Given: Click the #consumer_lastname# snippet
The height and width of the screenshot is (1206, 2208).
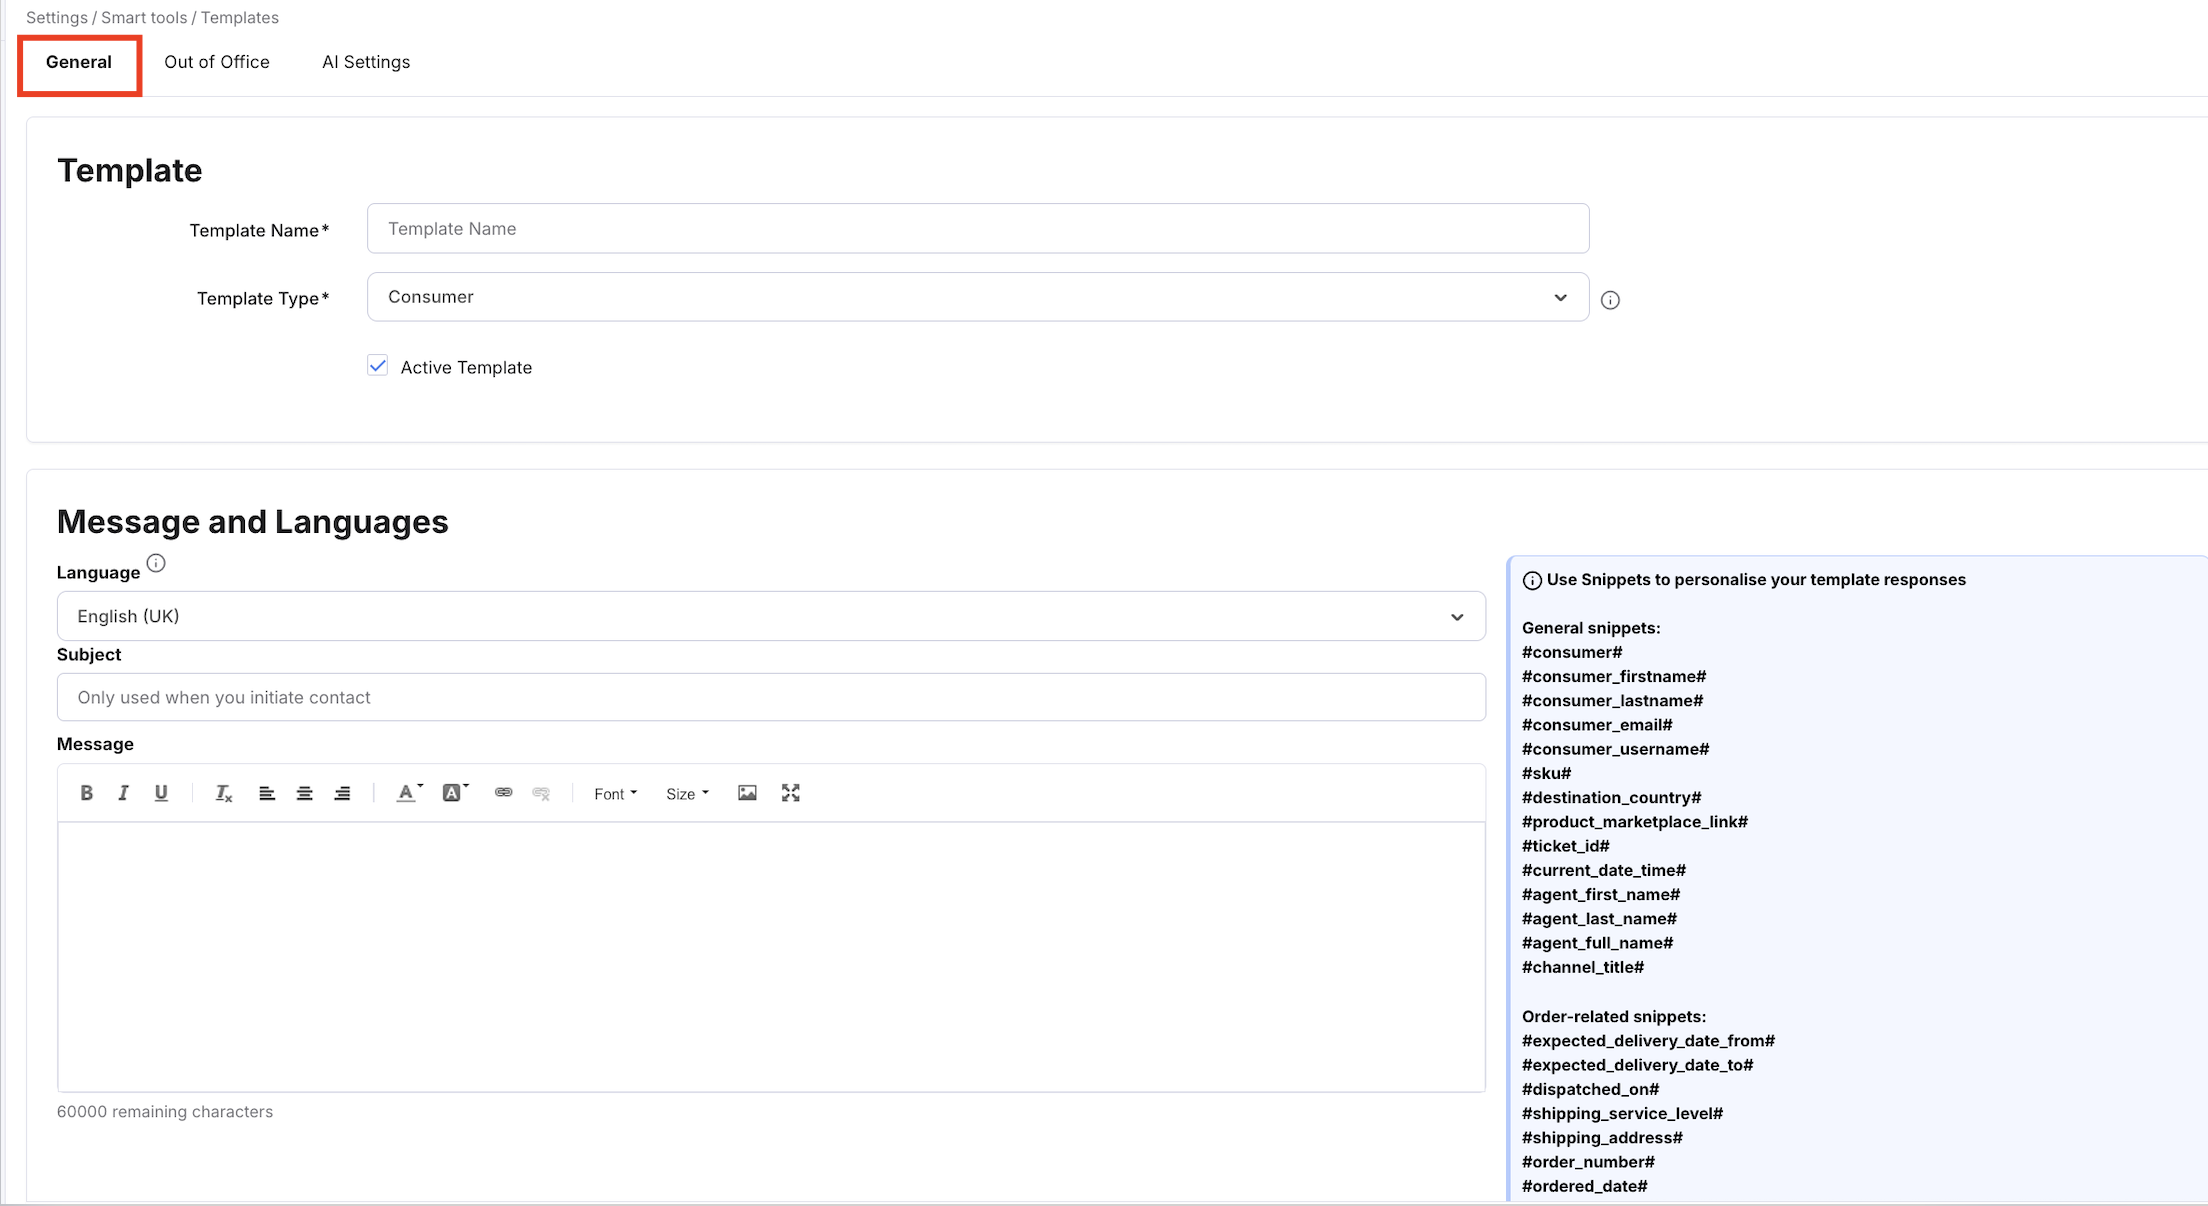Looking at the screenshot, I should [x=1612, y=701].
